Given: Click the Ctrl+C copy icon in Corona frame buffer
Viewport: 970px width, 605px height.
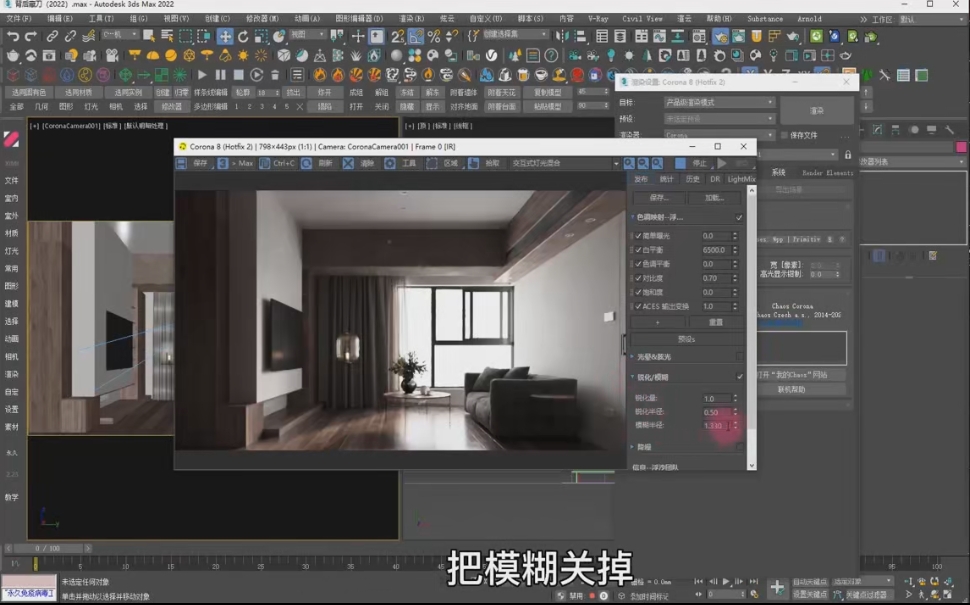Looking at the screenshot, I should click(x=265, y=163).
